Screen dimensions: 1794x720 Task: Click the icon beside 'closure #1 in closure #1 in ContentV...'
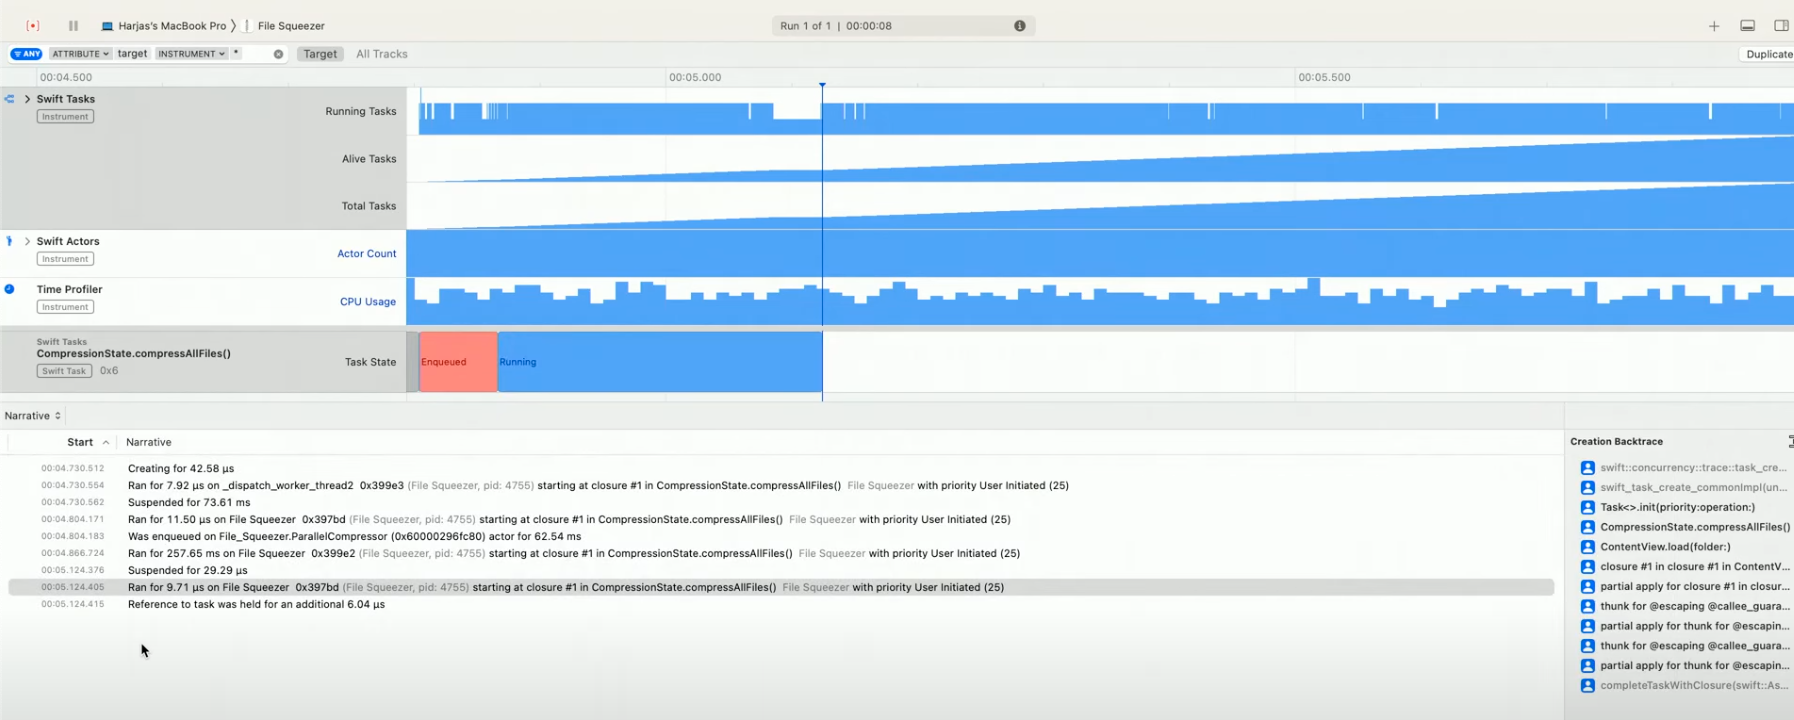click(x=1587, y=567)
